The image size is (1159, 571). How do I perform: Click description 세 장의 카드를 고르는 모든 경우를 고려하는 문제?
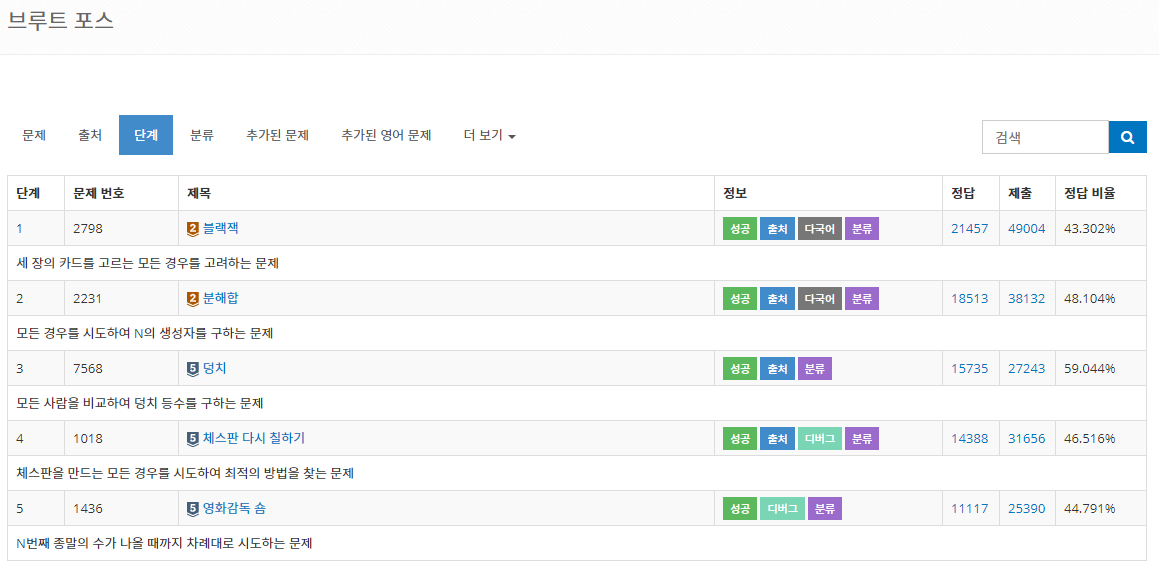[147, 263]
